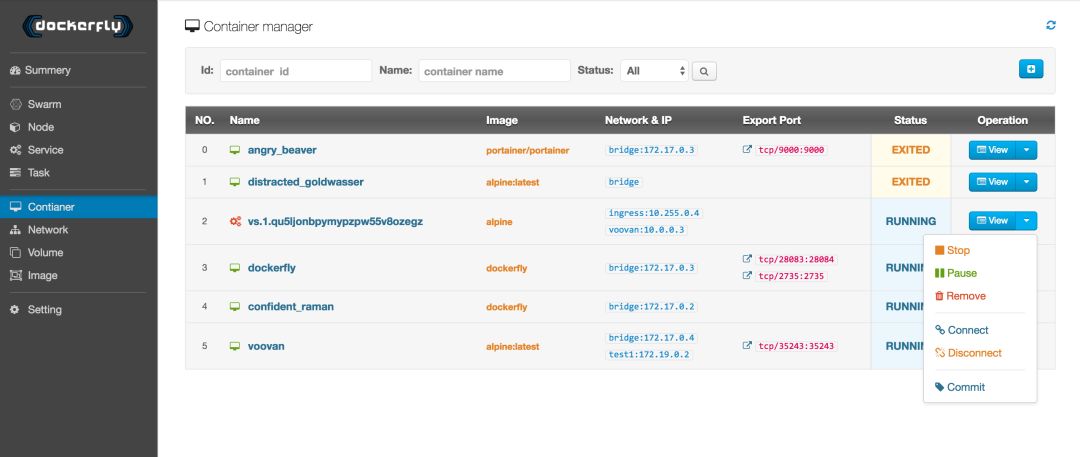Choose Commit in the operation menu
This screenshot has height=457, width=1080.
pyautogui.click(x=965, y=387)
